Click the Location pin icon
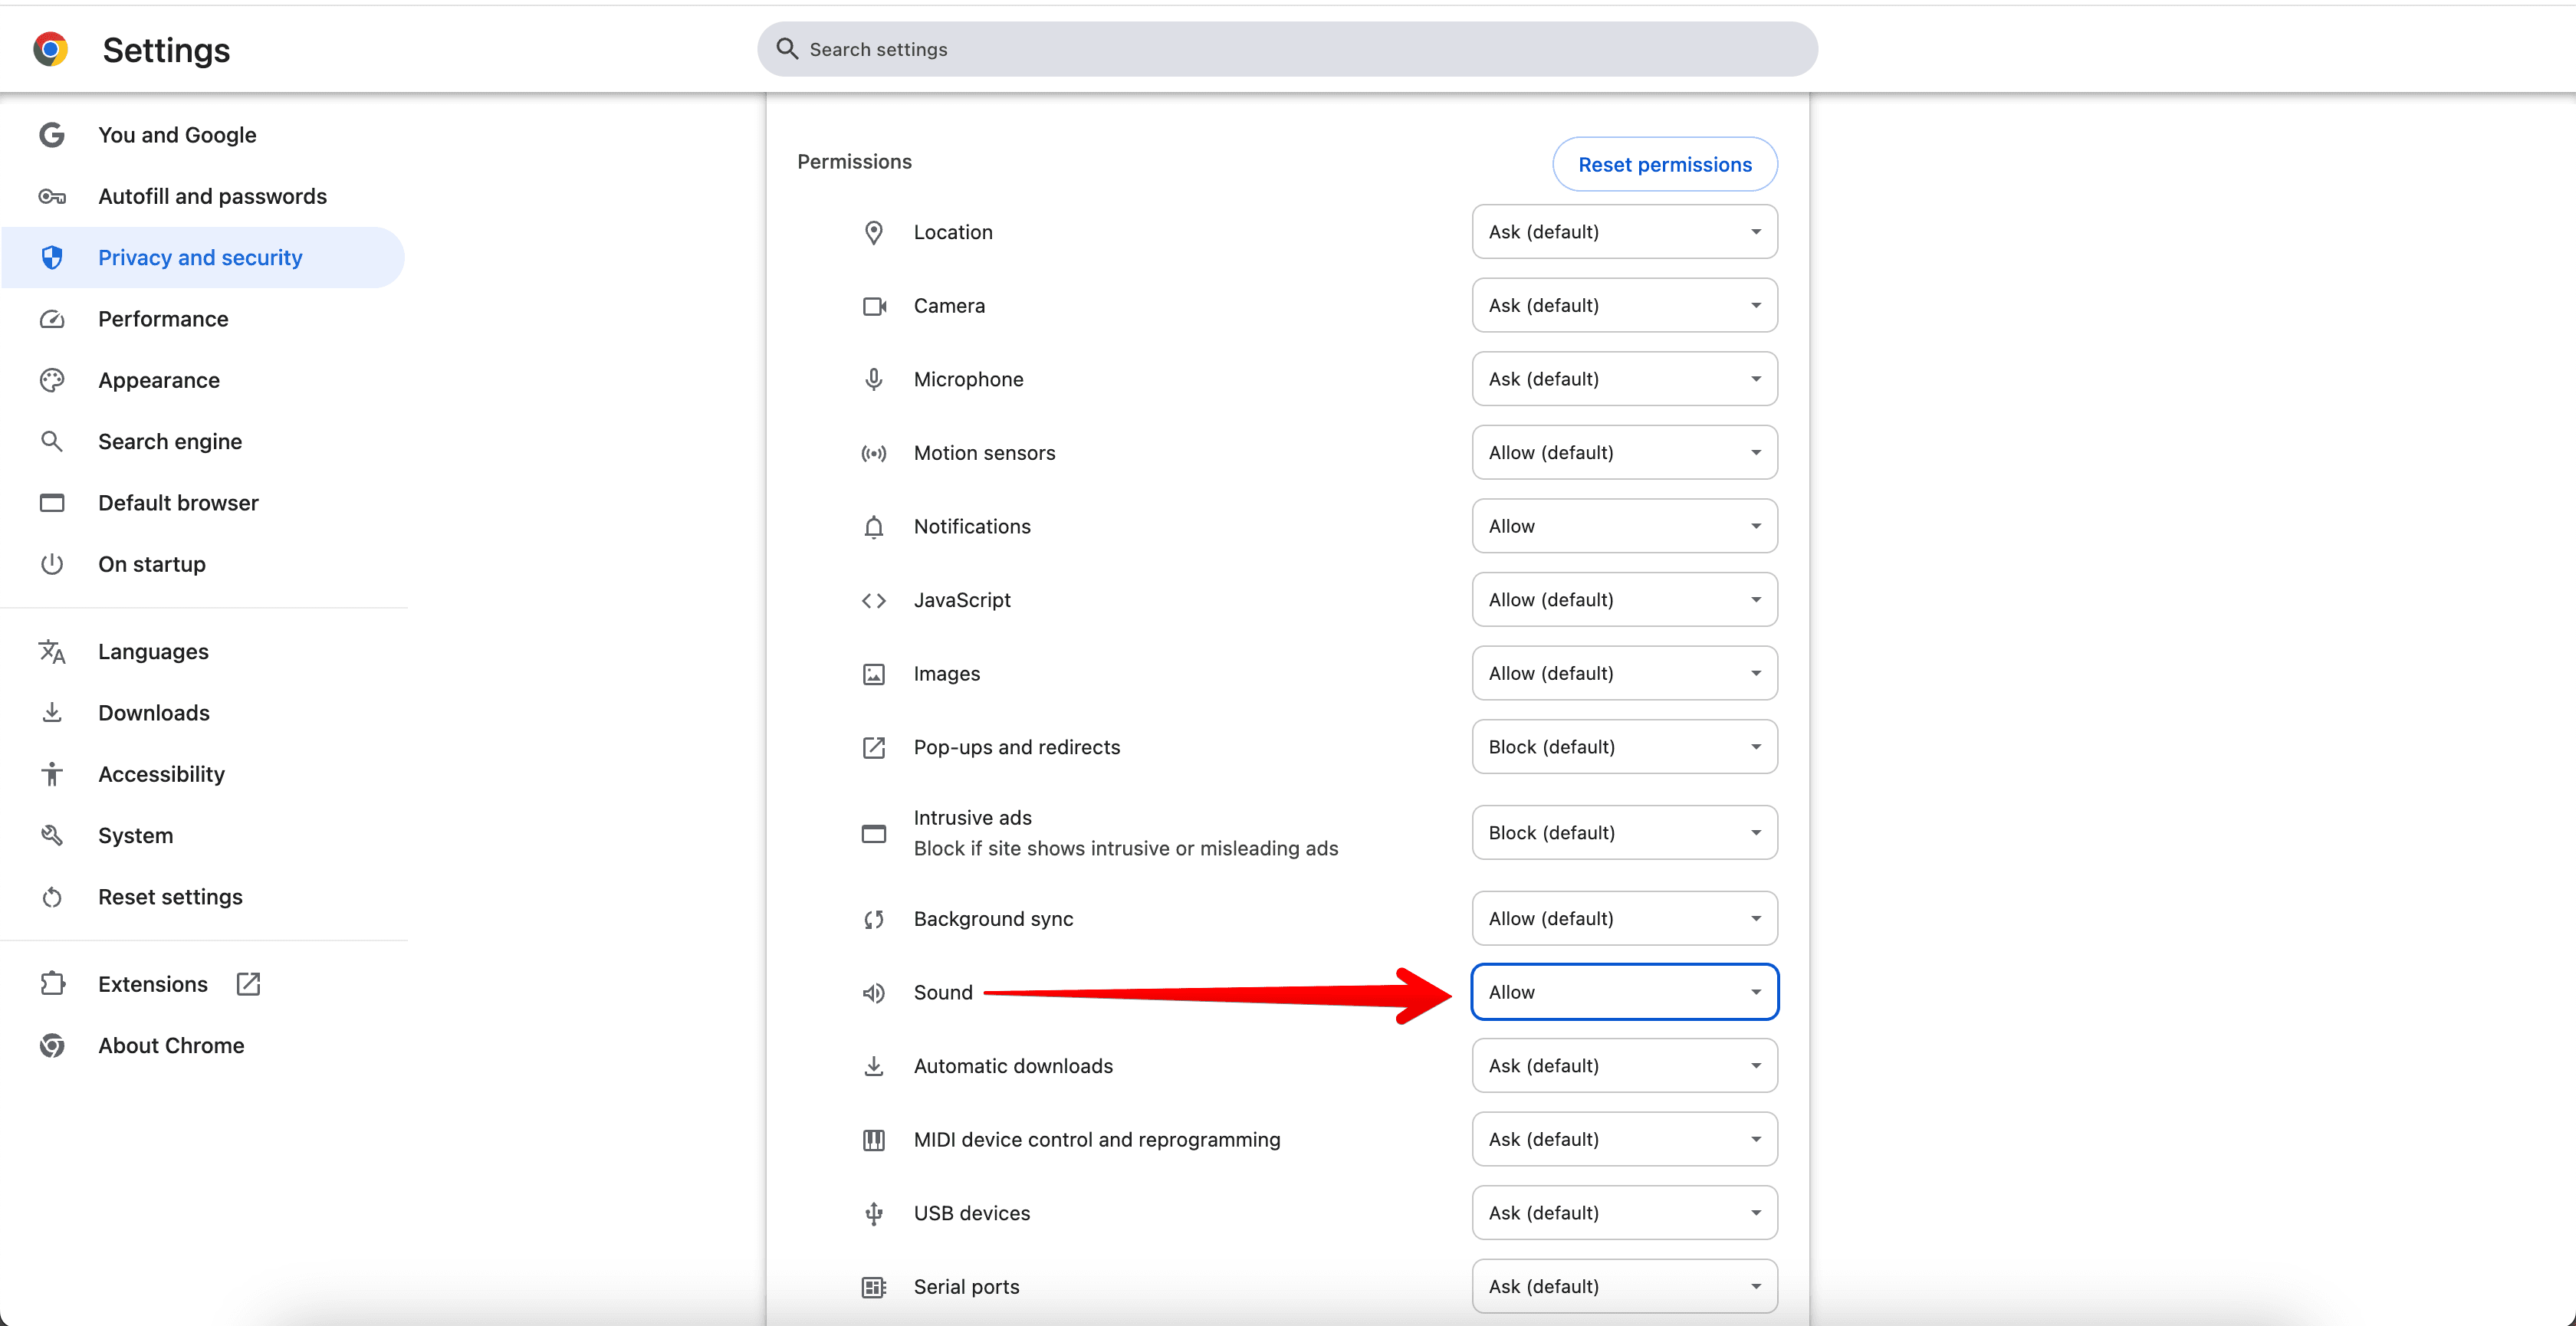Viewport: 2576px width, 1326px height. click(874, 232)
